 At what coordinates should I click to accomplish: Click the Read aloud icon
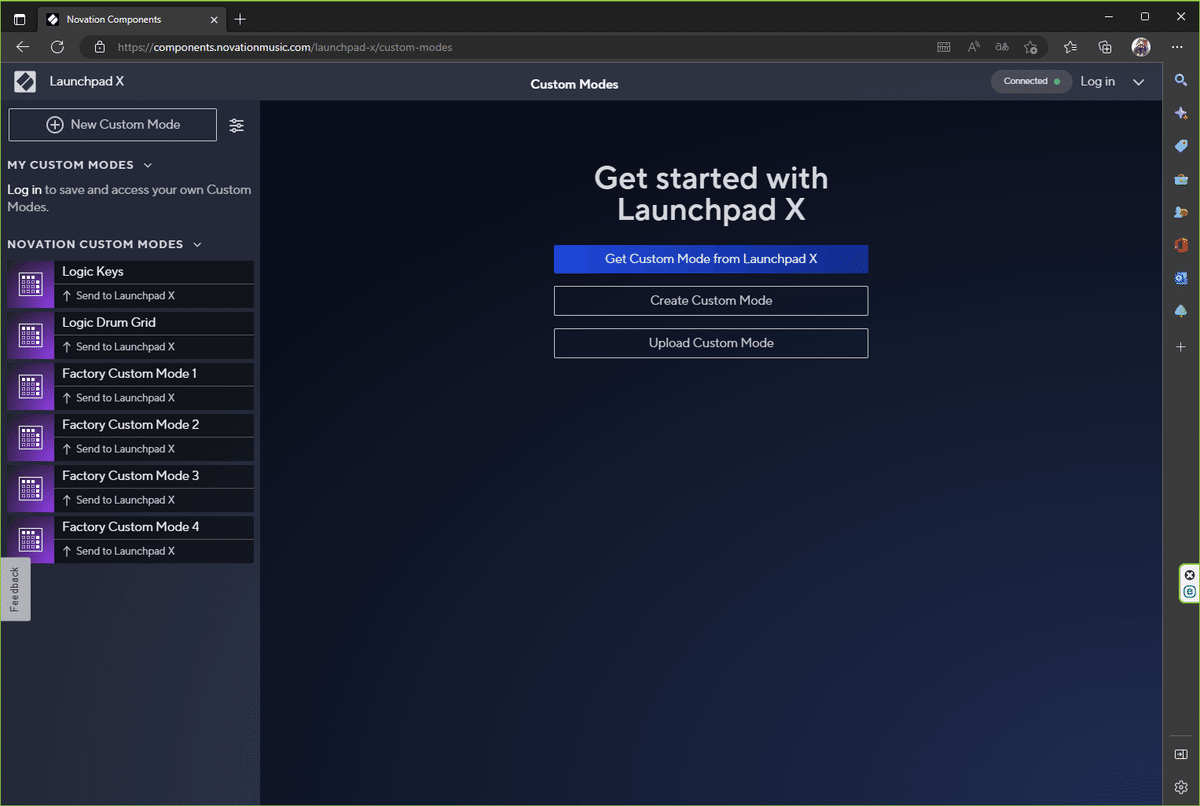point(974,47)
